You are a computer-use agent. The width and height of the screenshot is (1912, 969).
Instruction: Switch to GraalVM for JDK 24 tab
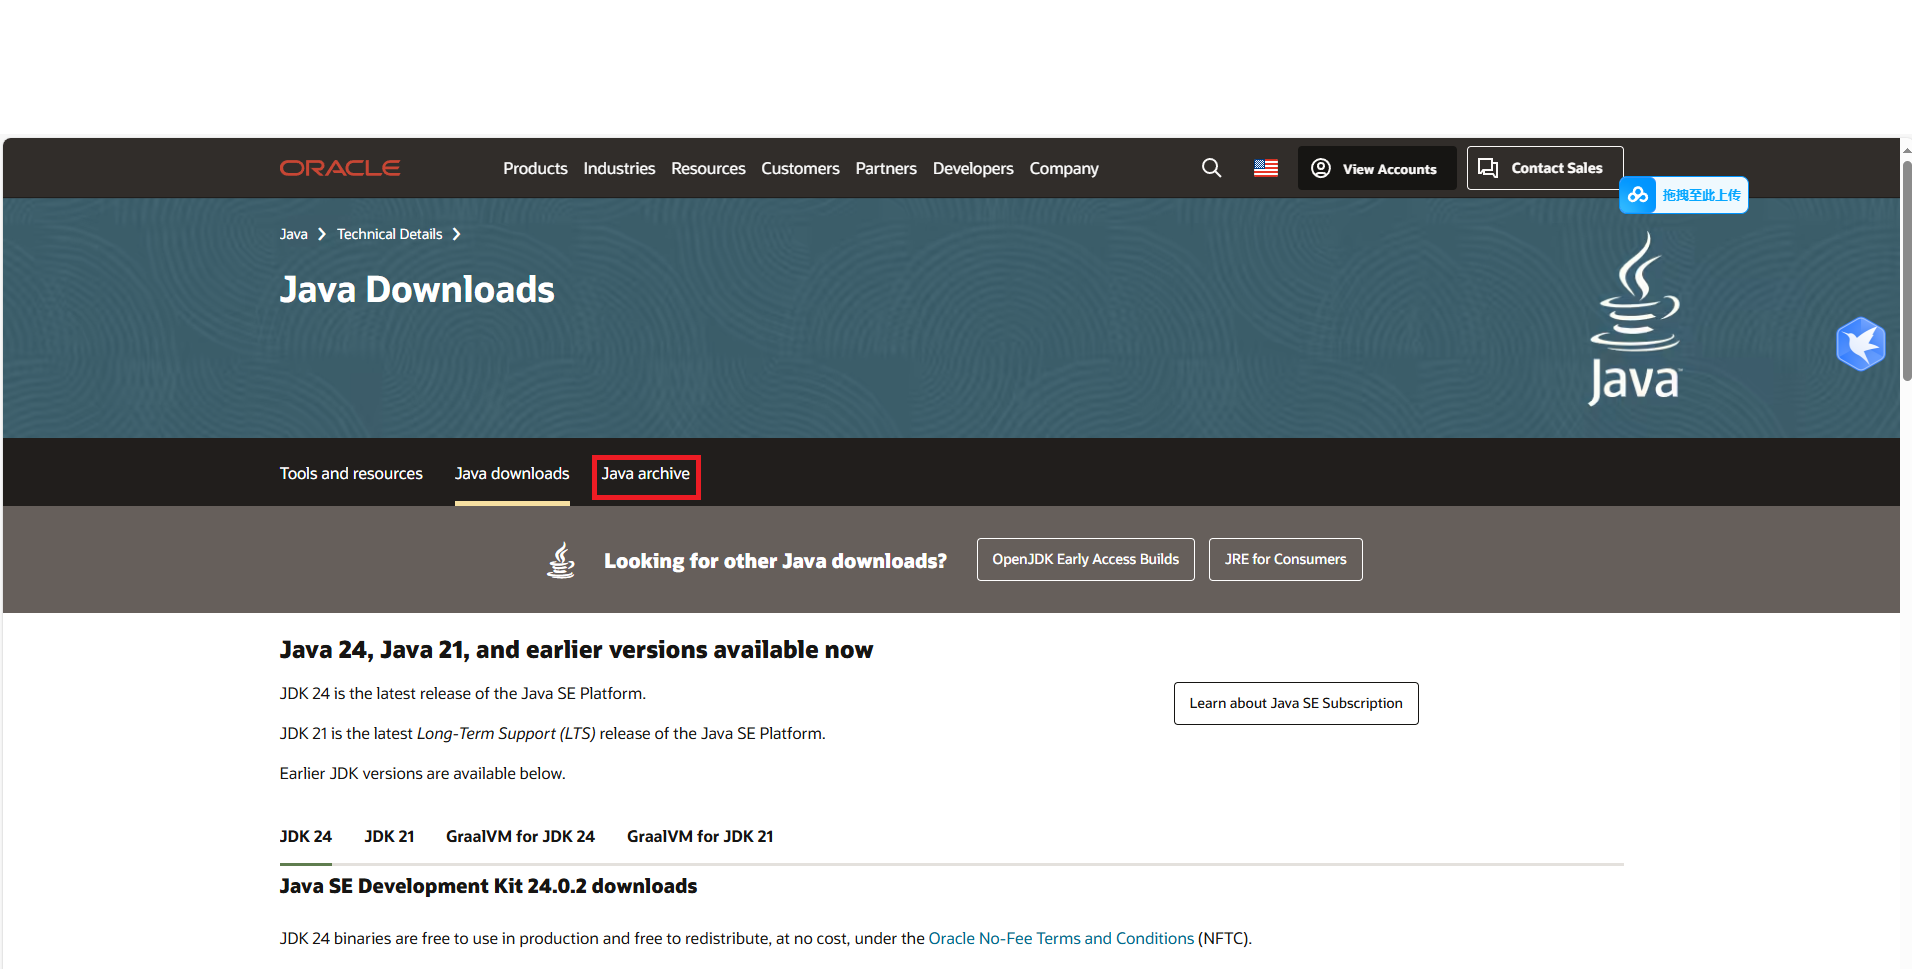(520, 836)
